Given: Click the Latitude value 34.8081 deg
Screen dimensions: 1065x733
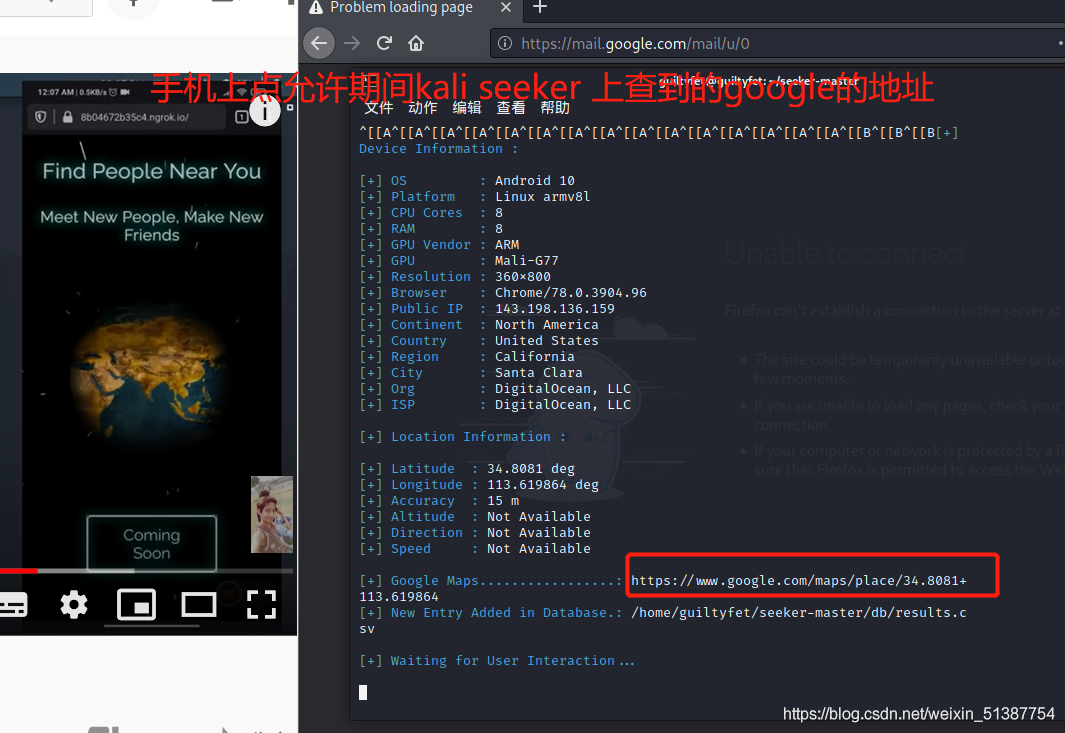Looking at the screenshot, I should coord(530,469).
